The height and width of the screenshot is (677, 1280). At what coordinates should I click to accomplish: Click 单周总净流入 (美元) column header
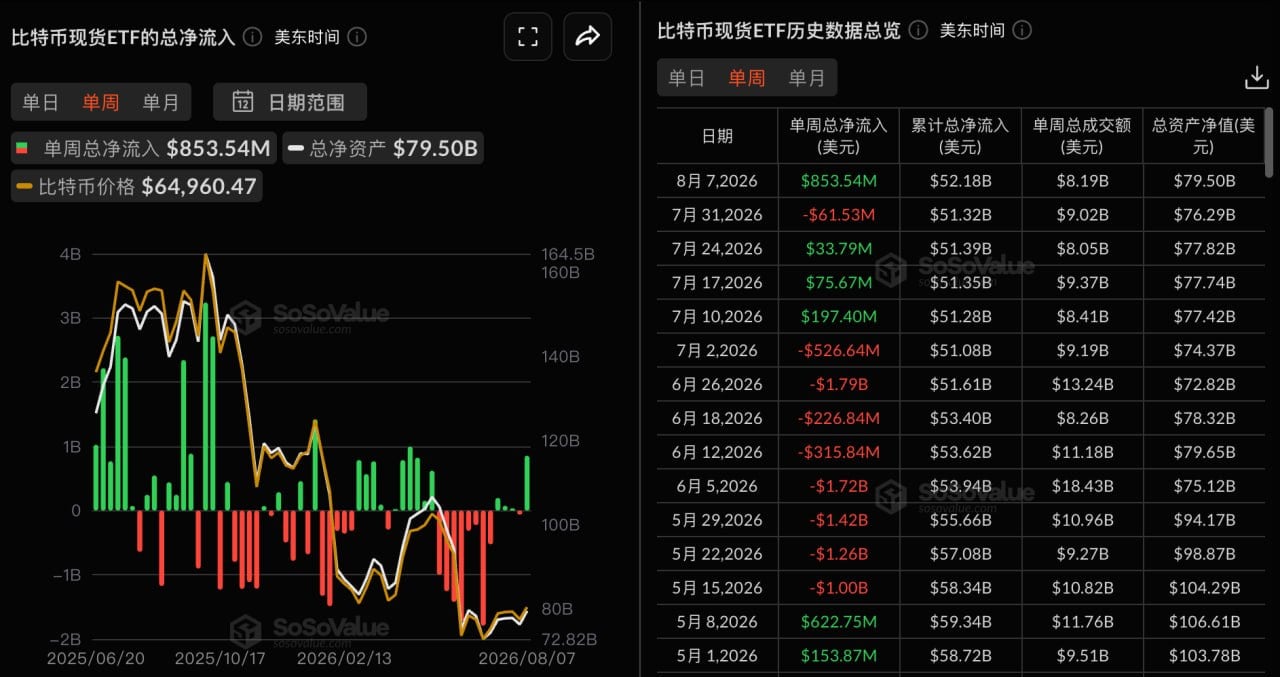(x=838, y=136)
